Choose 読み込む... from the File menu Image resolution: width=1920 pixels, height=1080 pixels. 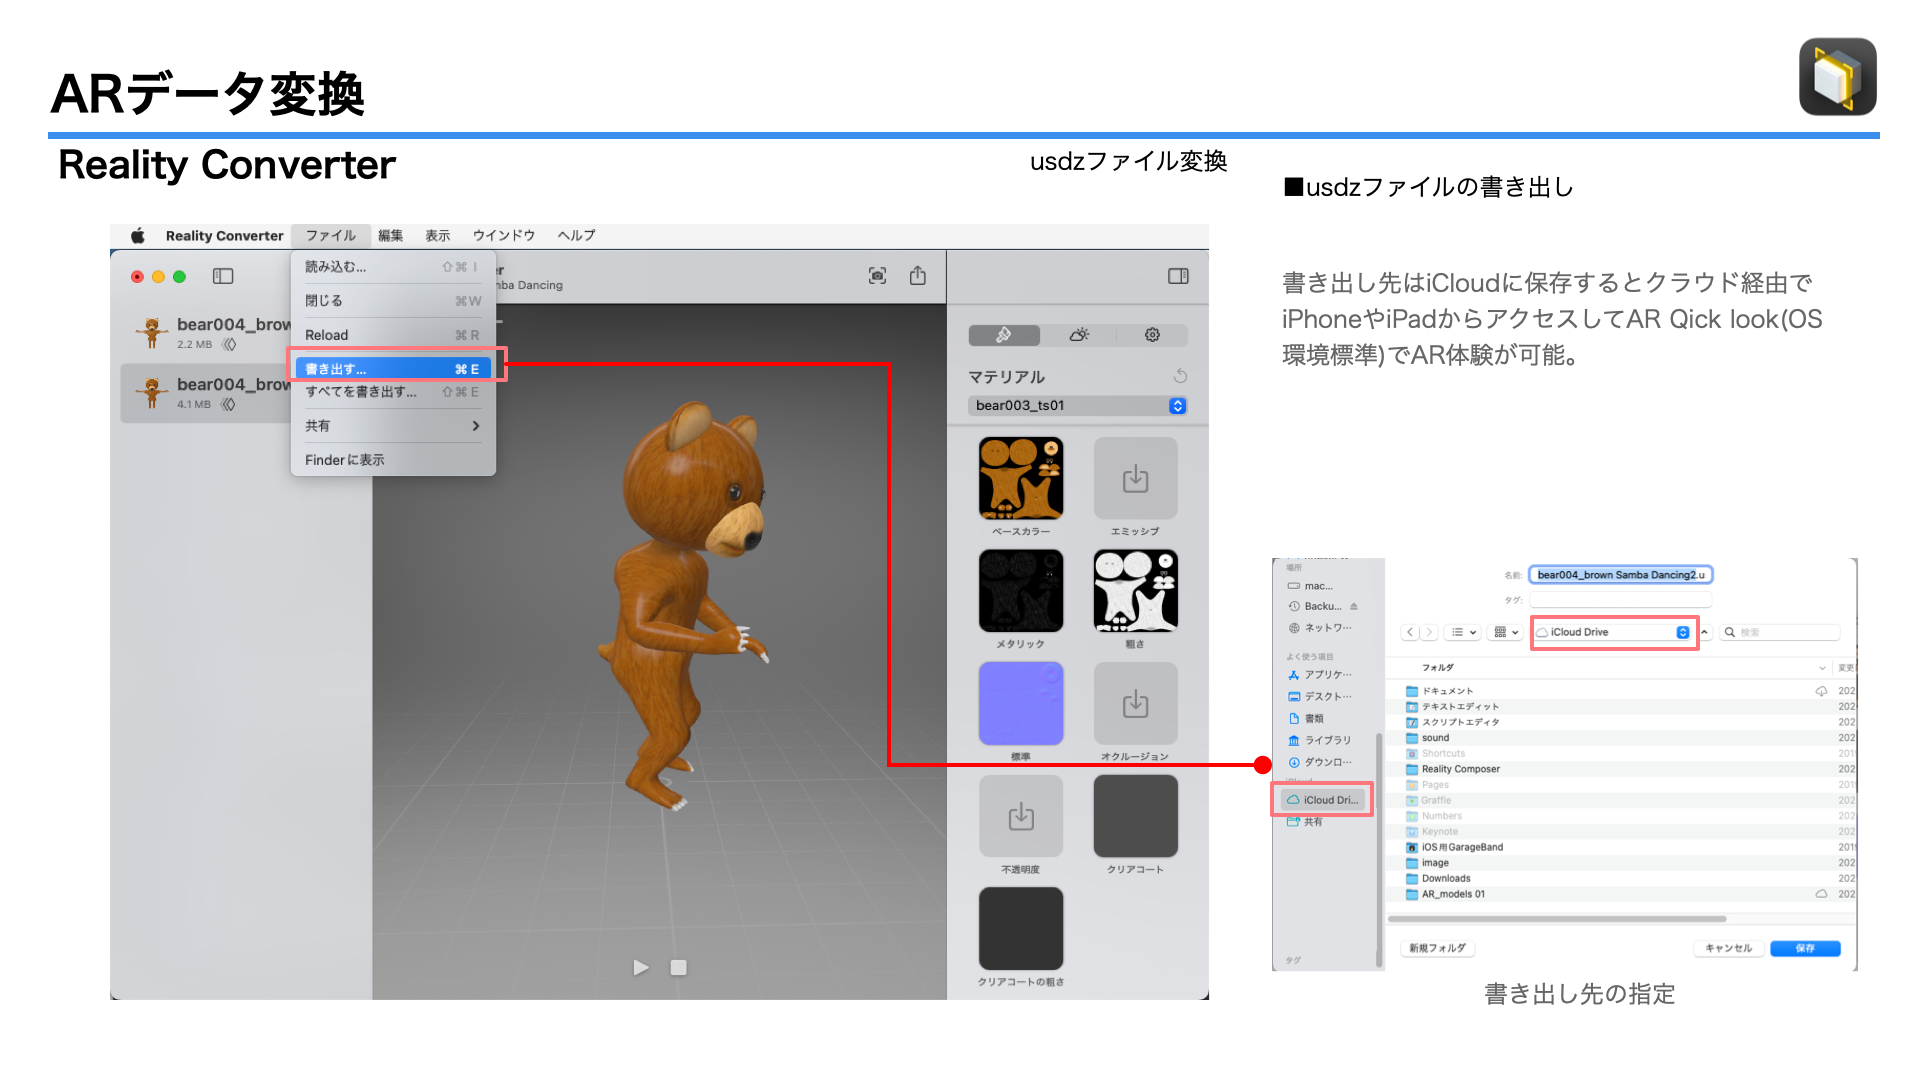point(393,267)
